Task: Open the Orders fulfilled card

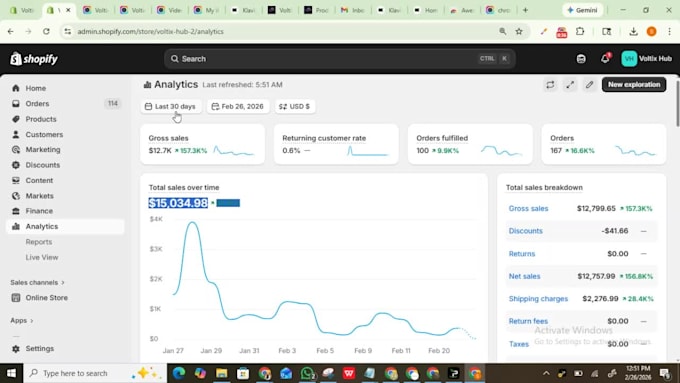Action: tap(470, 144)
